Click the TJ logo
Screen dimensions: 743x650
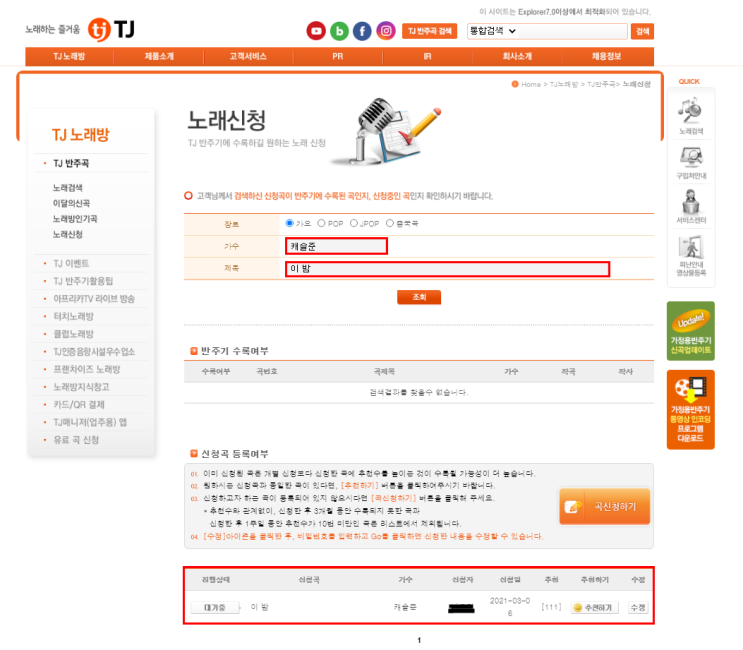tap(111, 29)
